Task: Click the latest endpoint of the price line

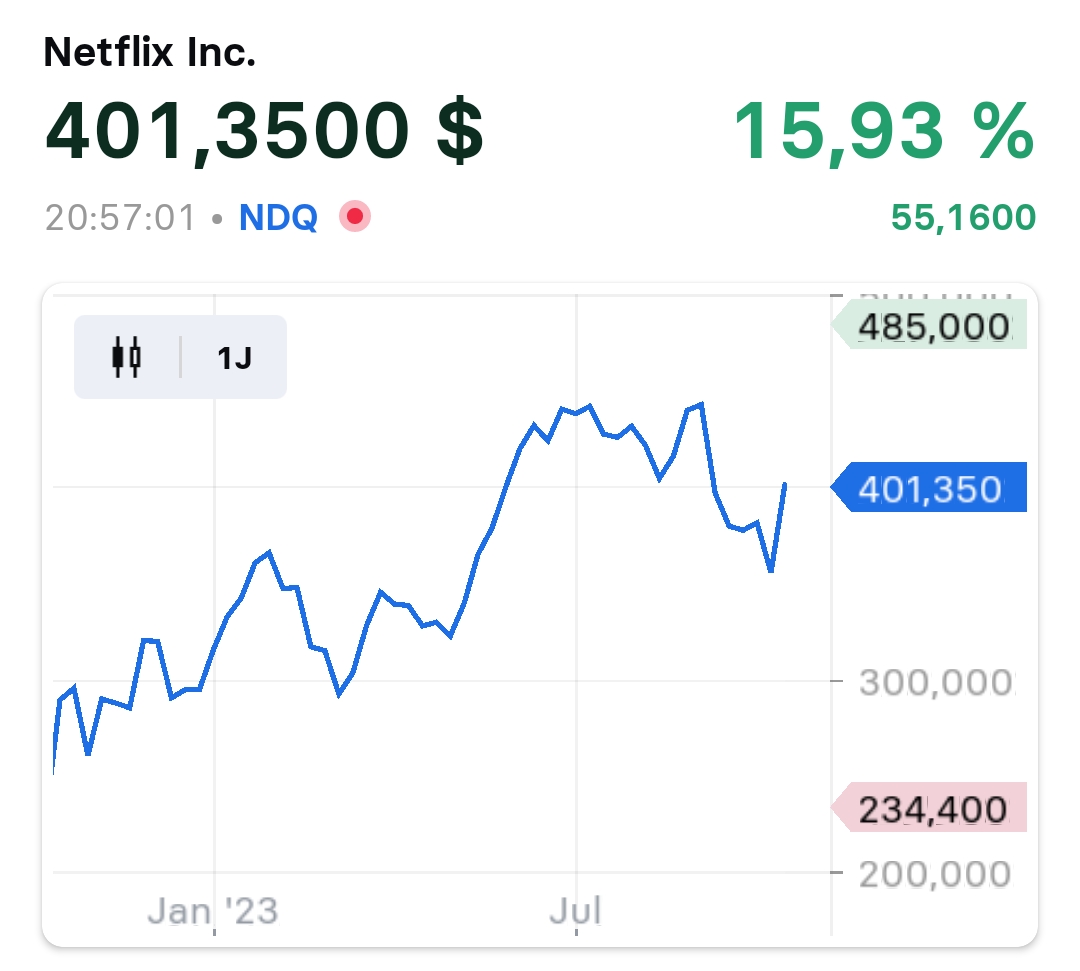Action: pos(785,484)
